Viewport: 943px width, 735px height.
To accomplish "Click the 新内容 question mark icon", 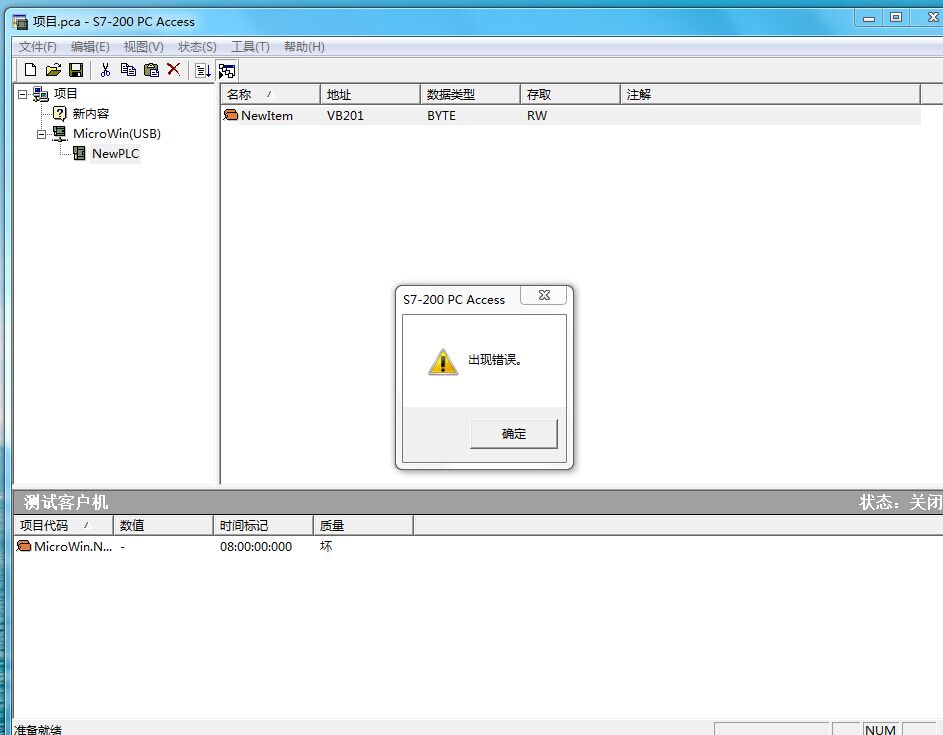I will coord(60,113).
